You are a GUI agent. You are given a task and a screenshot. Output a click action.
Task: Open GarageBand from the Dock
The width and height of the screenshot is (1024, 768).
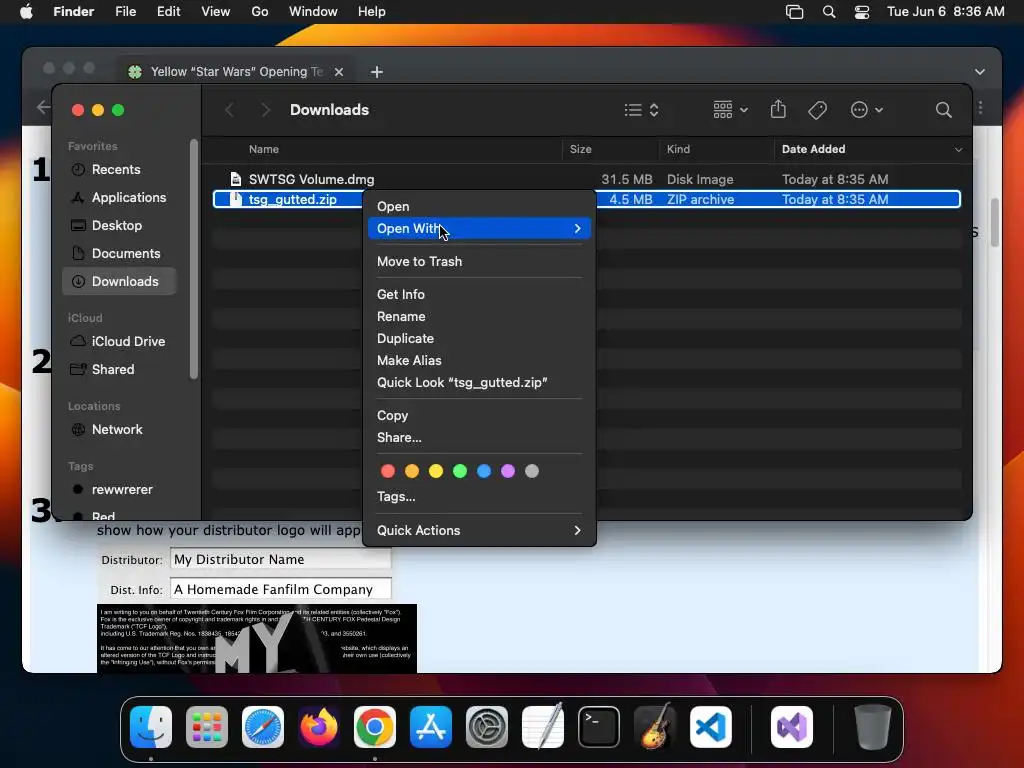(x=655, y=727)
